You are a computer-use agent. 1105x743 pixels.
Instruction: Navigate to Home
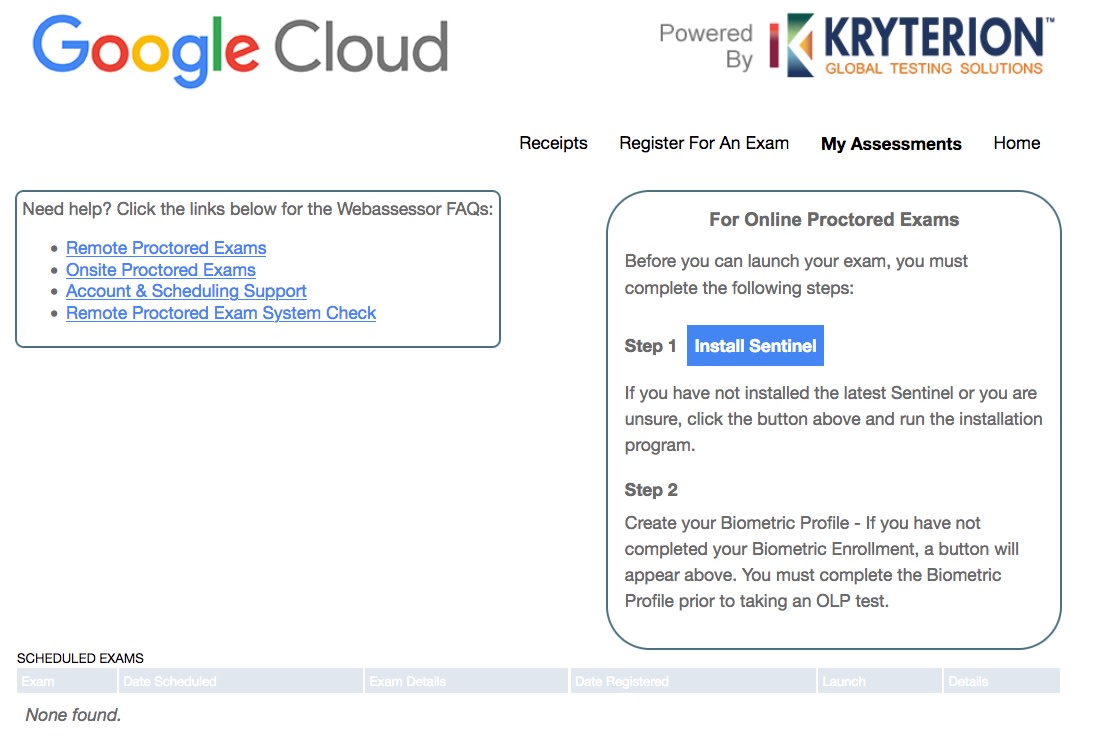click(x=1016, y=143)
